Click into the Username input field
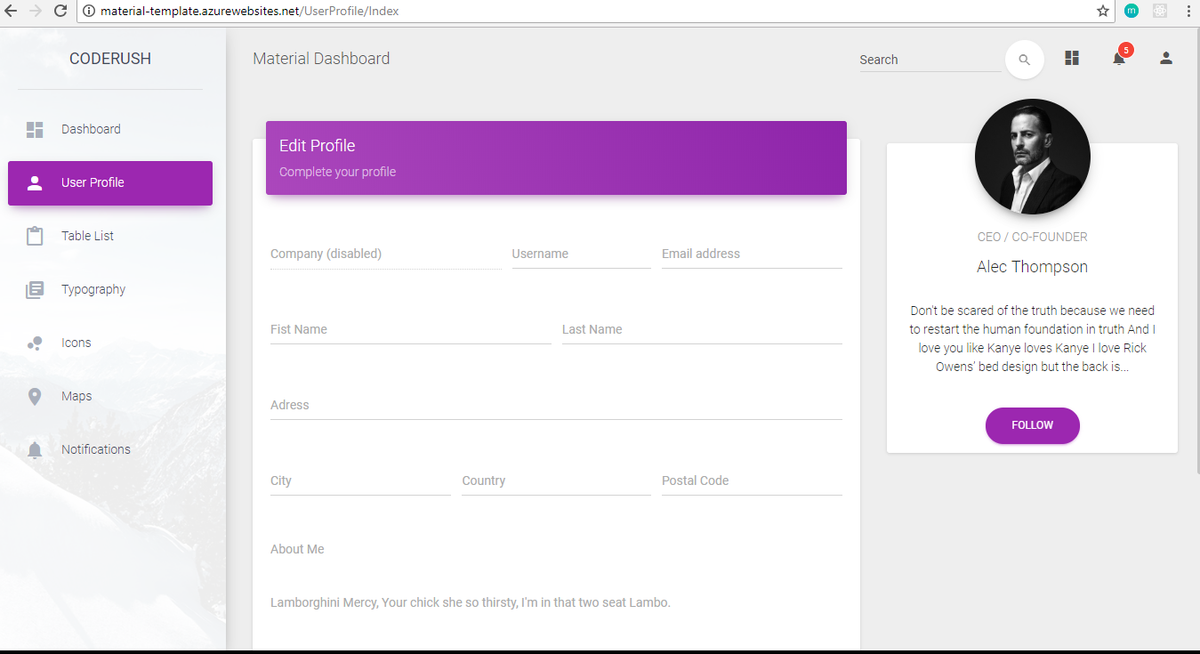 (580, 254)
